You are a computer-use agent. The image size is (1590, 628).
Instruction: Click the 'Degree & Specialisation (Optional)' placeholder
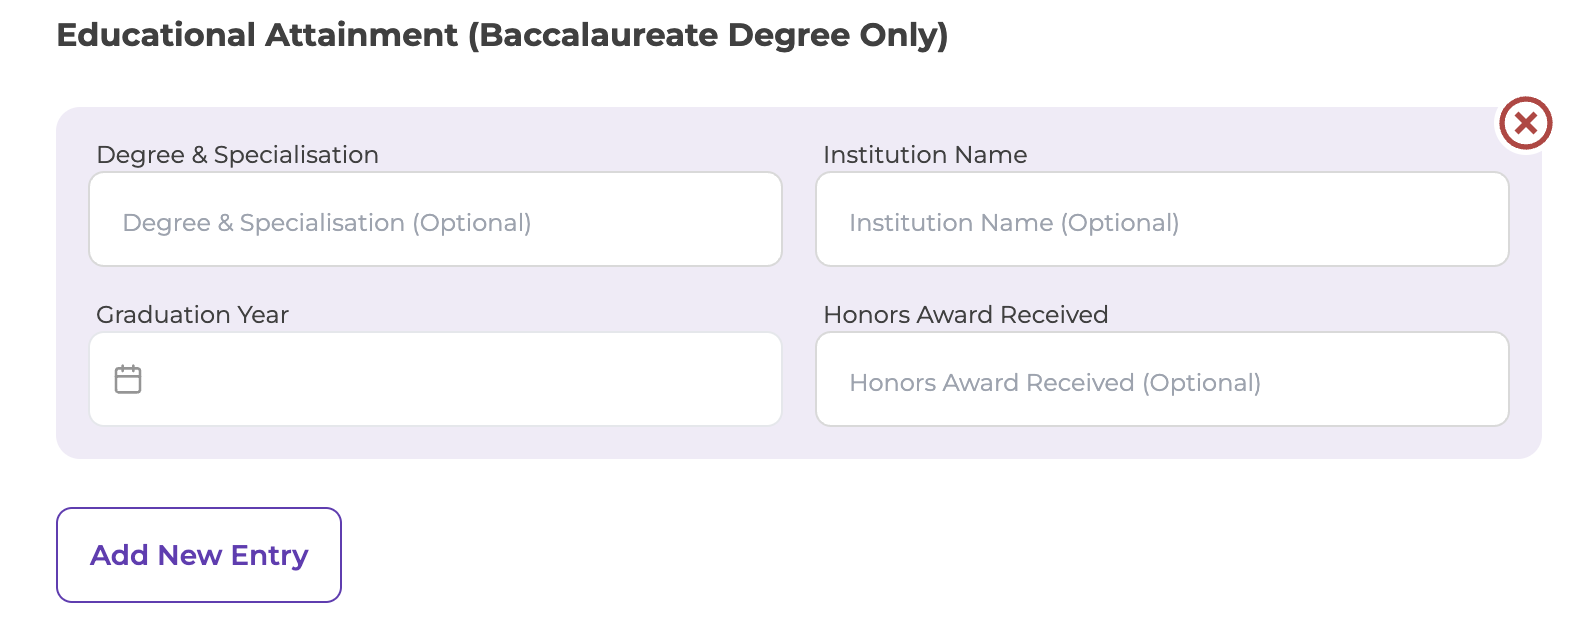327,223
